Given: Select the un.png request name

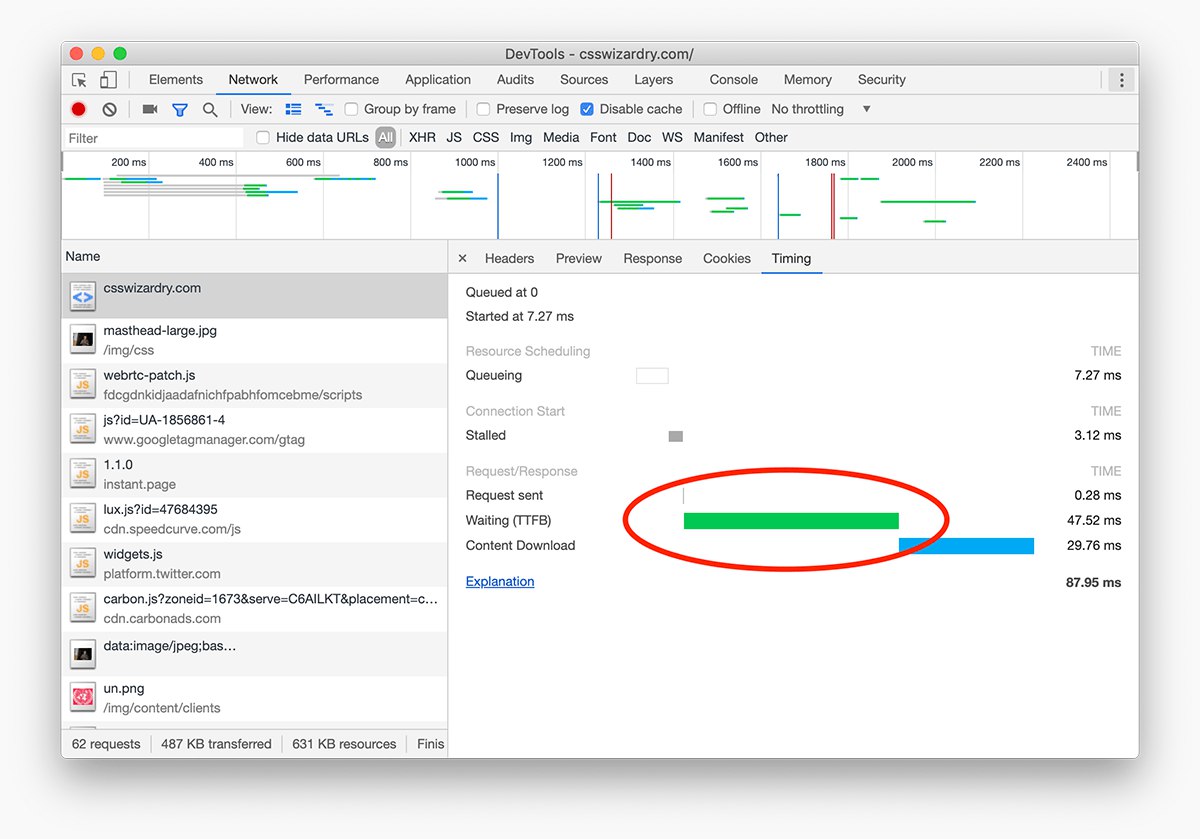Looking at the screenshot, I should [124, 689].
